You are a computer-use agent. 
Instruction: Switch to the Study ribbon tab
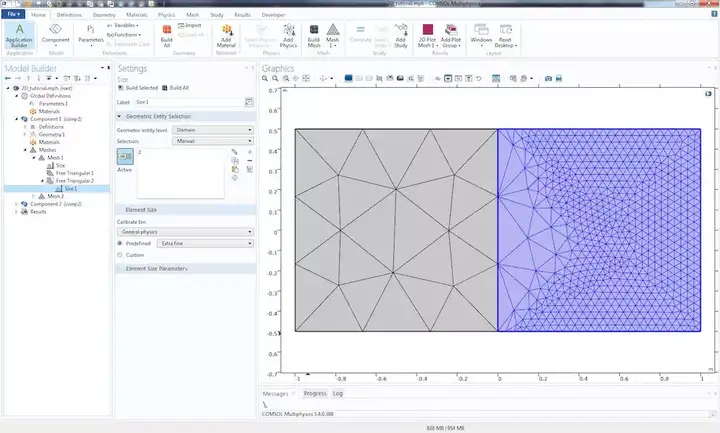pos(217,15)
